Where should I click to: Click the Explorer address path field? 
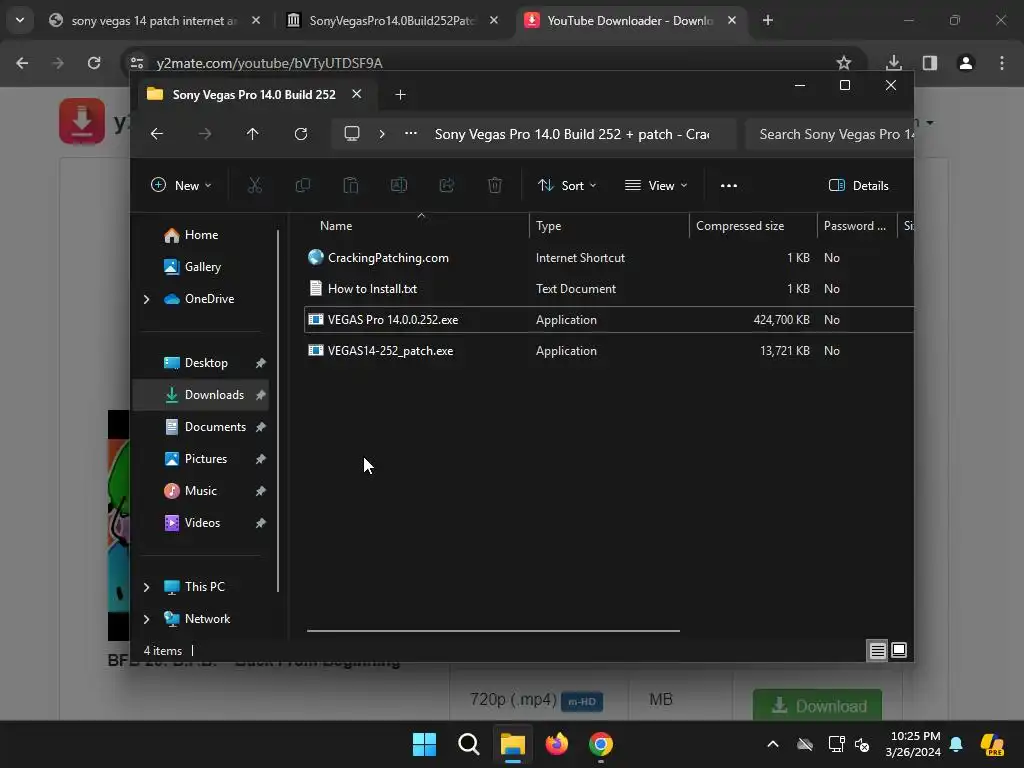click(x=534, y=134)
